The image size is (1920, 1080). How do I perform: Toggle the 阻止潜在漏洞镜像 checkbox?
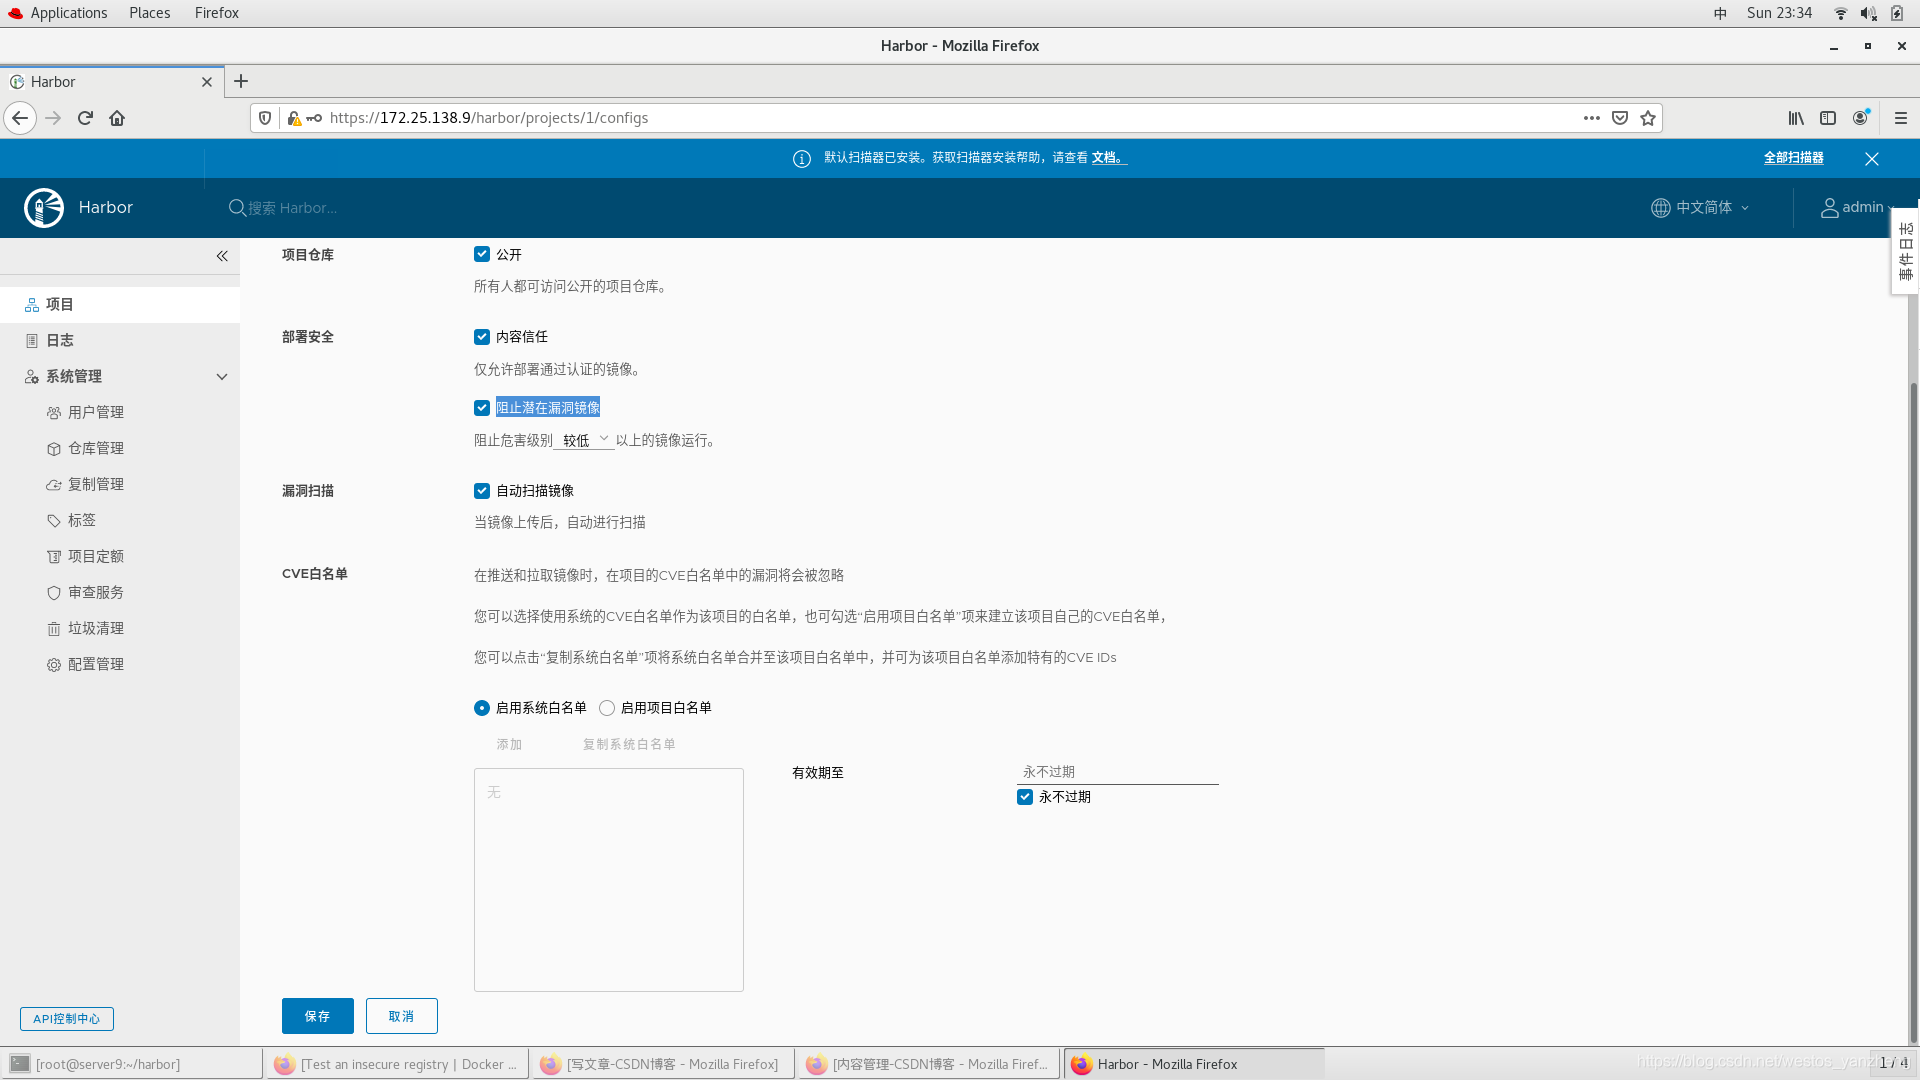[482, 408]
